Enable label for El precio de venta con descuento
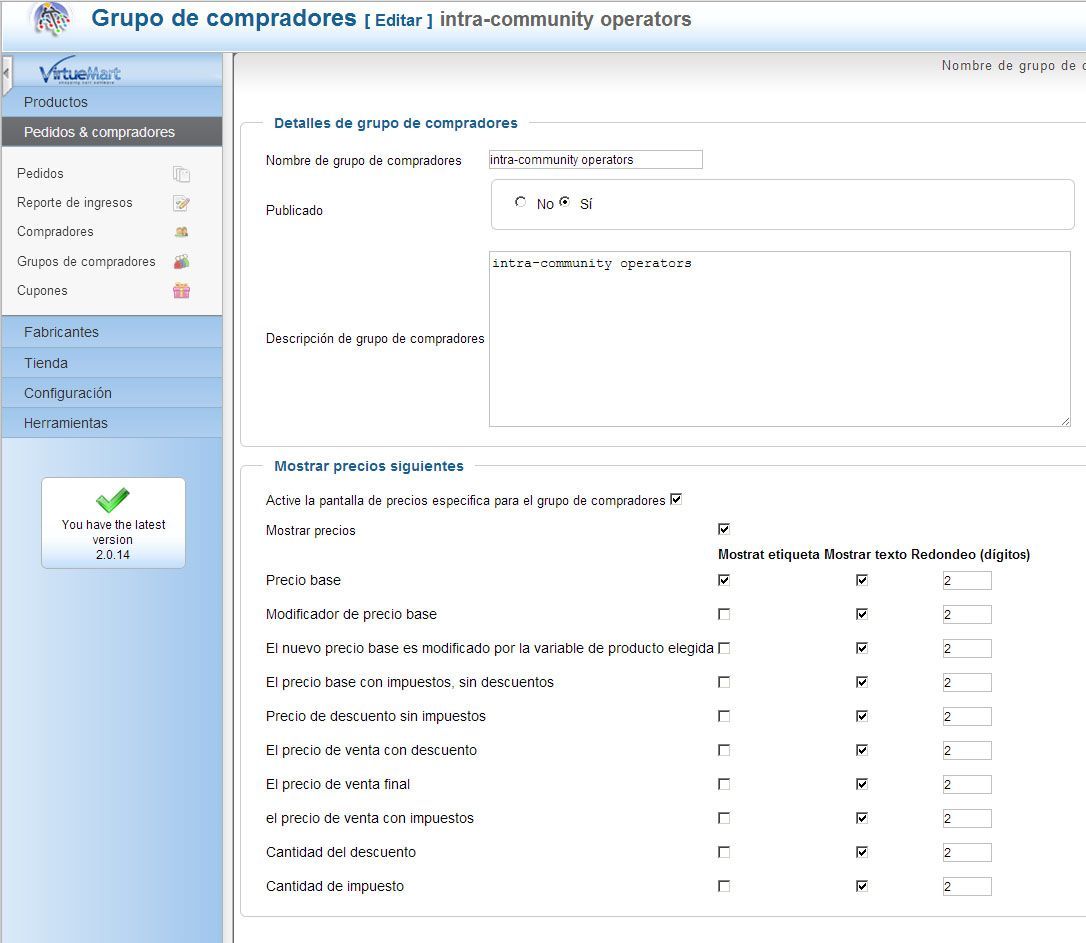The width and height of the screenshot is (1086, 943). [724, 750]
